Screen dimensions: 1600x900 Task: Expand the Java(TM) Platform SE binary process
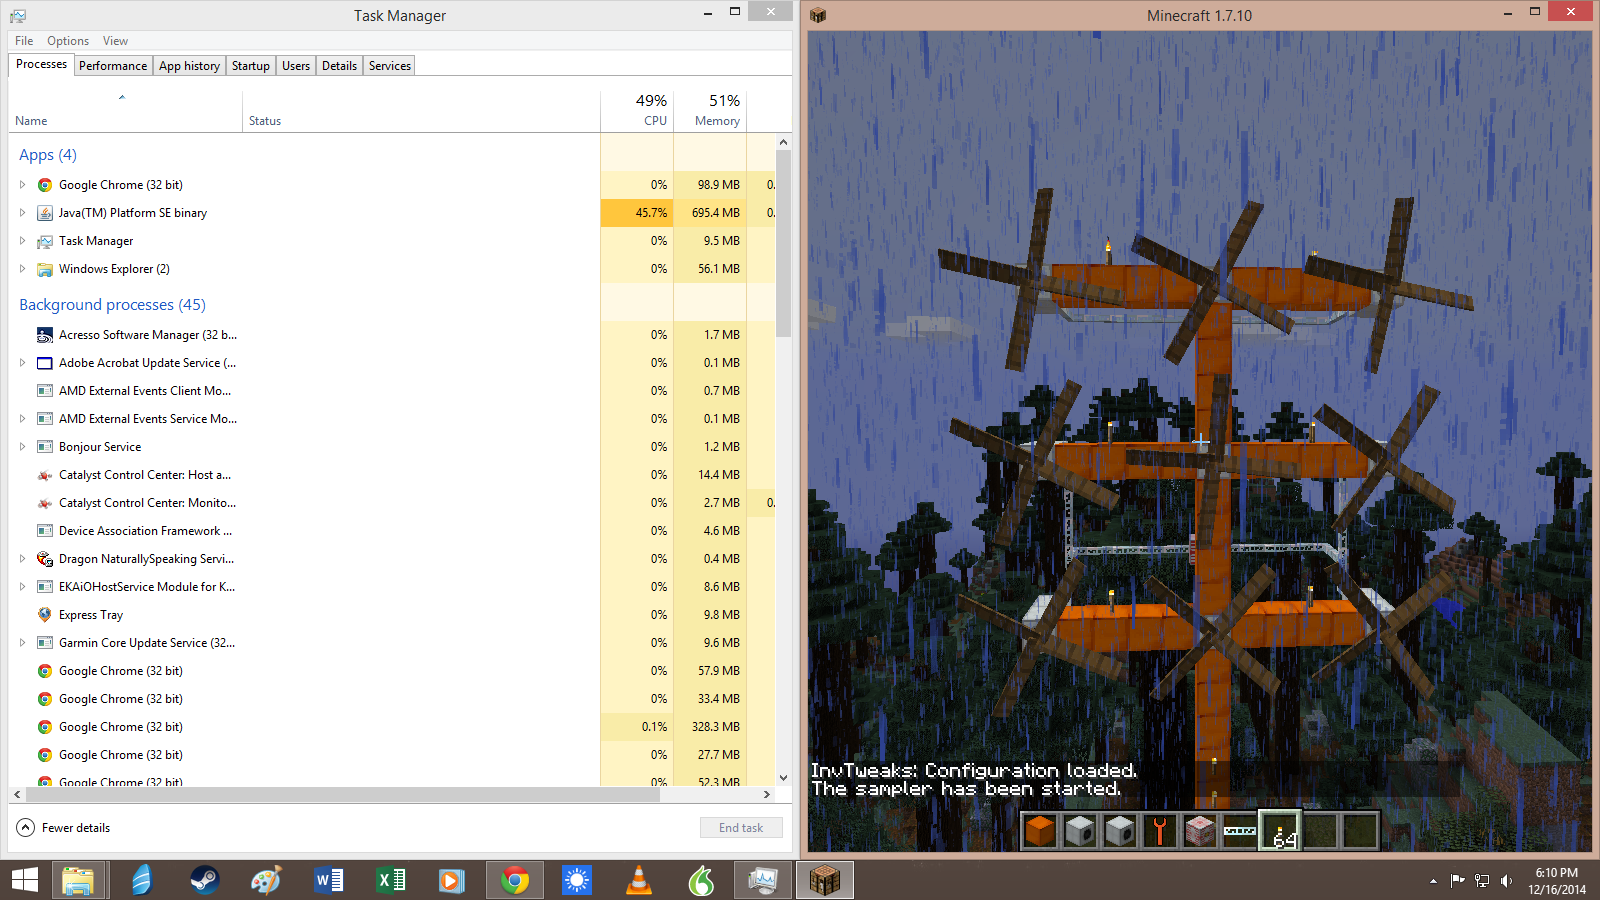[22, 213]
